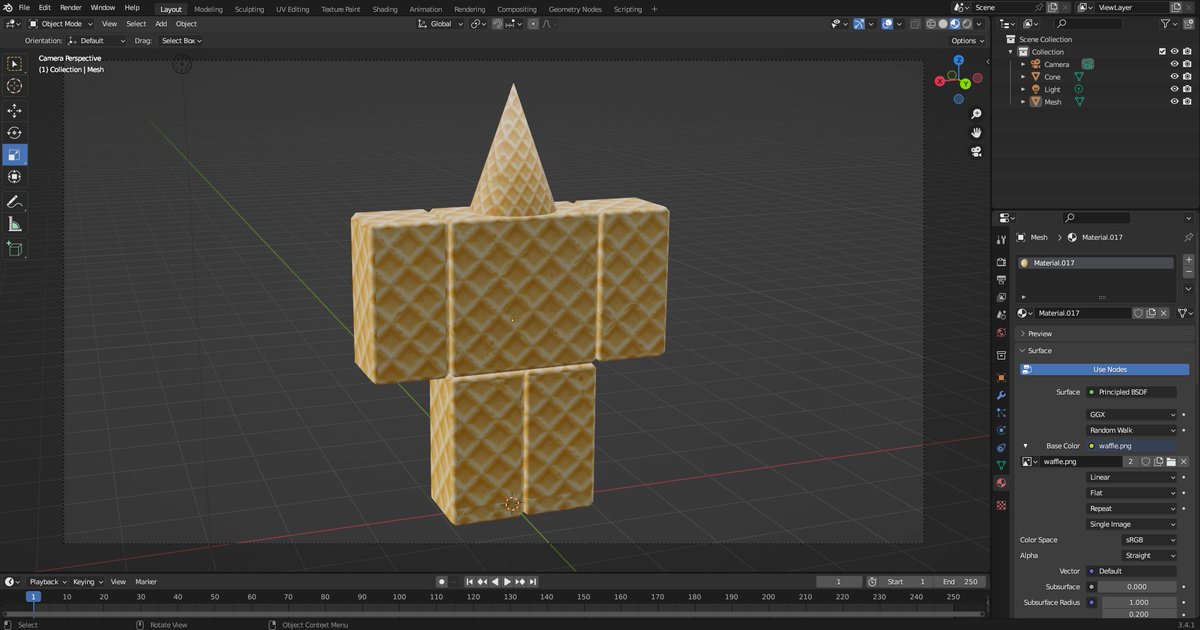Screen dimensions: 1200x630
Task: Adjust the Subsurface slider showing 0.000
Action: 1137,587
